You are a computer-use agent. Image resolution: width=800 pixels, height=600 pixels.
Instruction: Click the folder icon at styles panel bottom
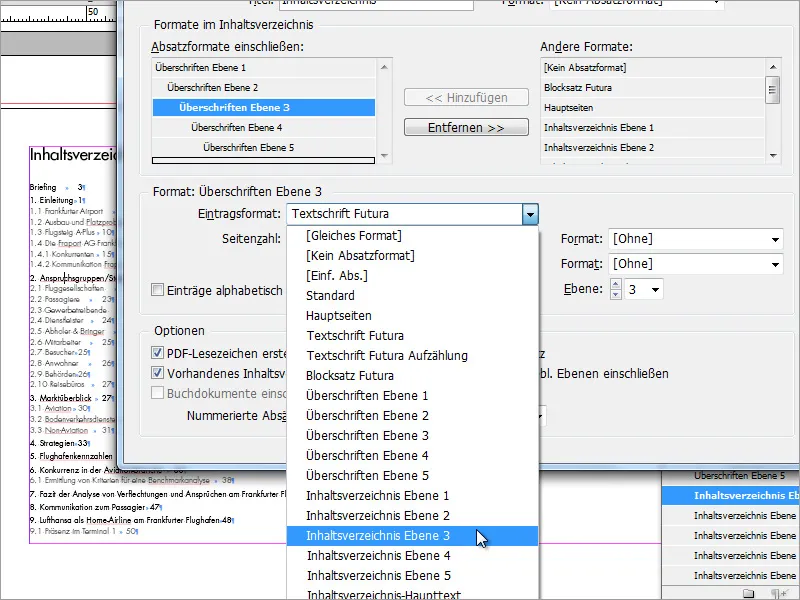point(748,593)
